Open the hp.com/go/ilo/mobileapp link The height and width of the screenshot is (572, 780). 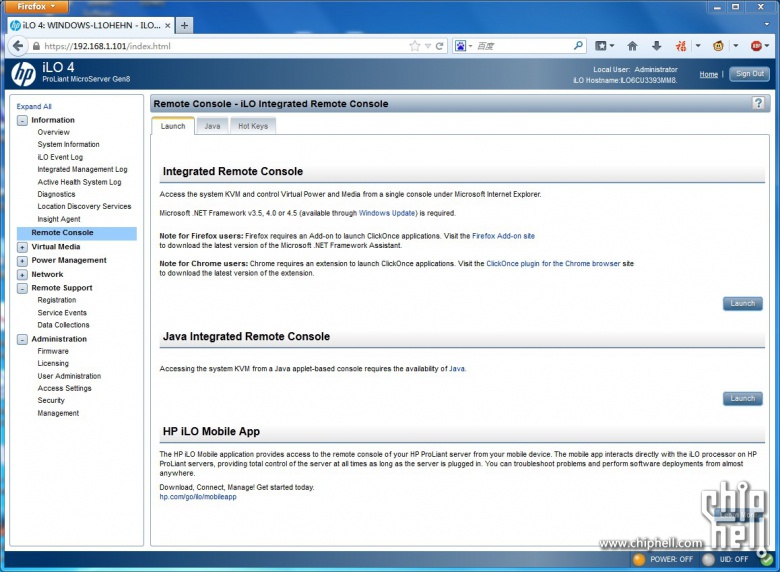[198, 496]
